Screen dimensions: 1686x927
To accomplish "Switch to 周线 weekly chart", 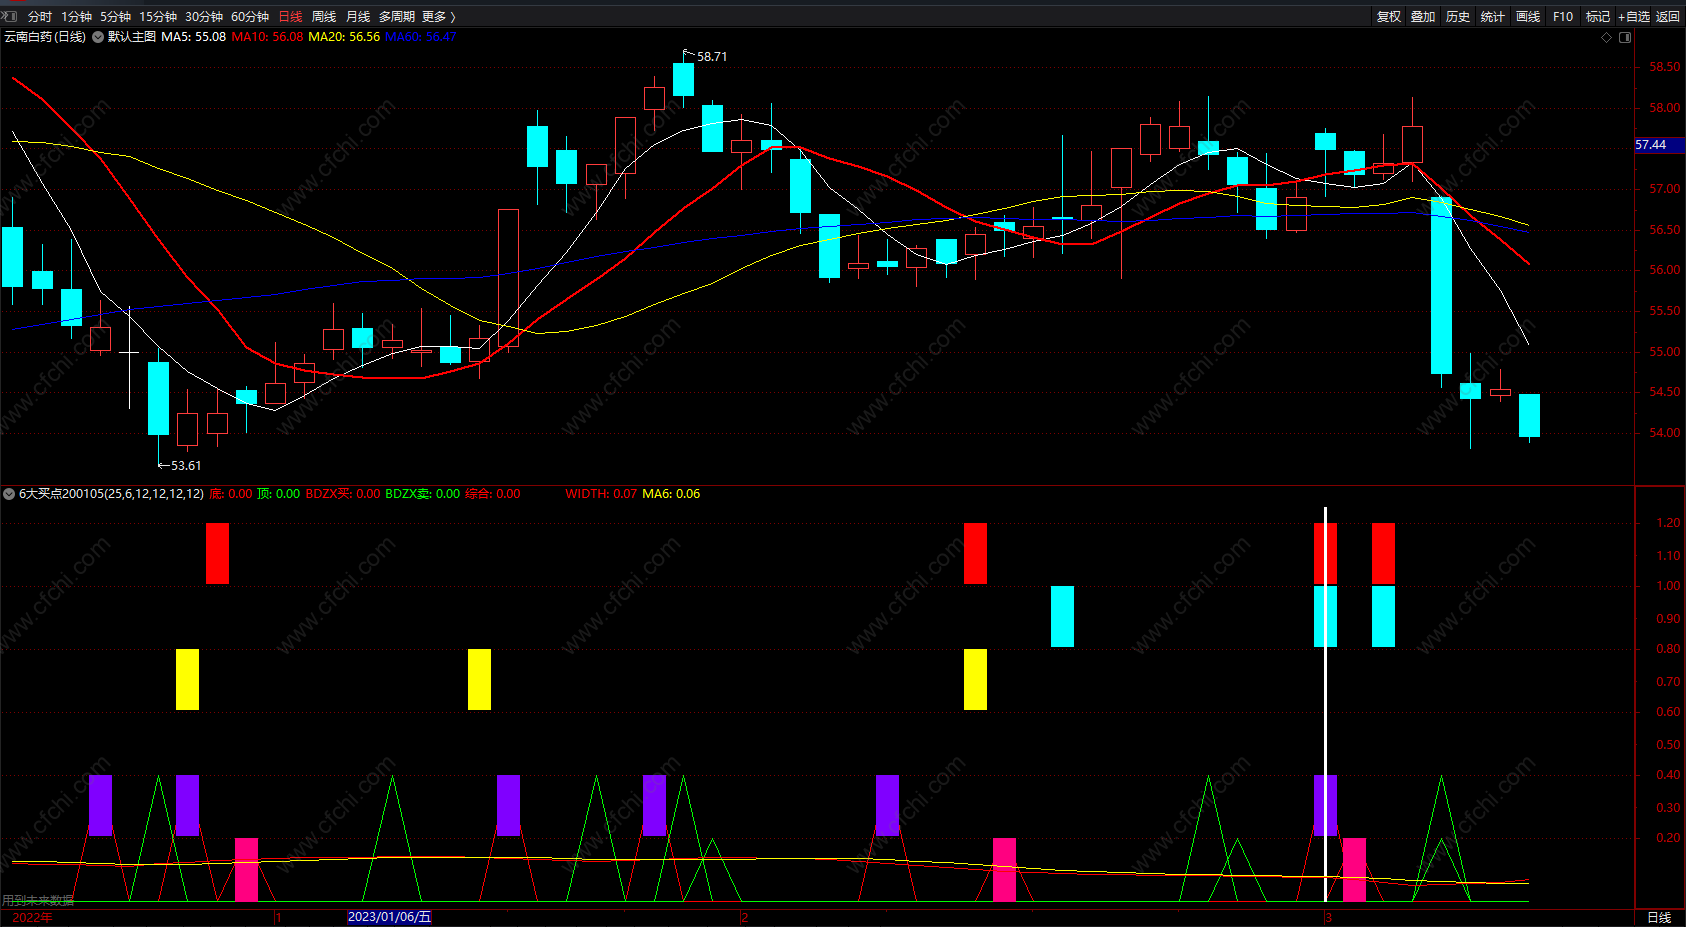I will pos(324,17).
